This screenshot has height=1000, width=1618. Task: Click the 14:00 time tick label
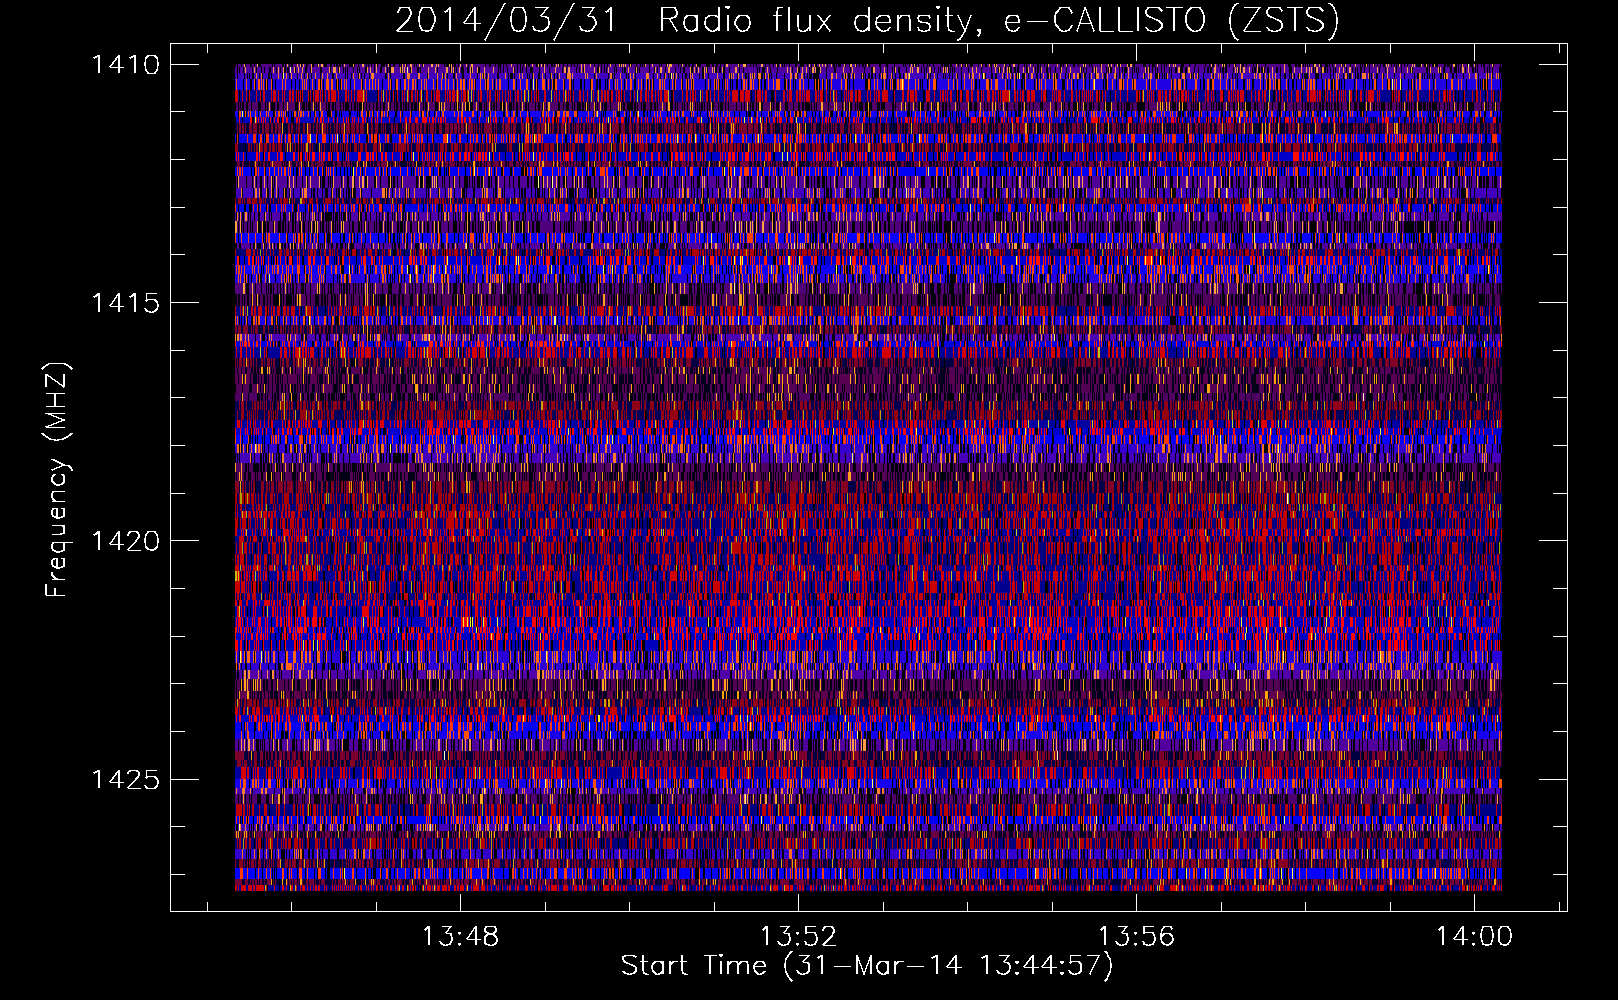(x=1474, y=937)
